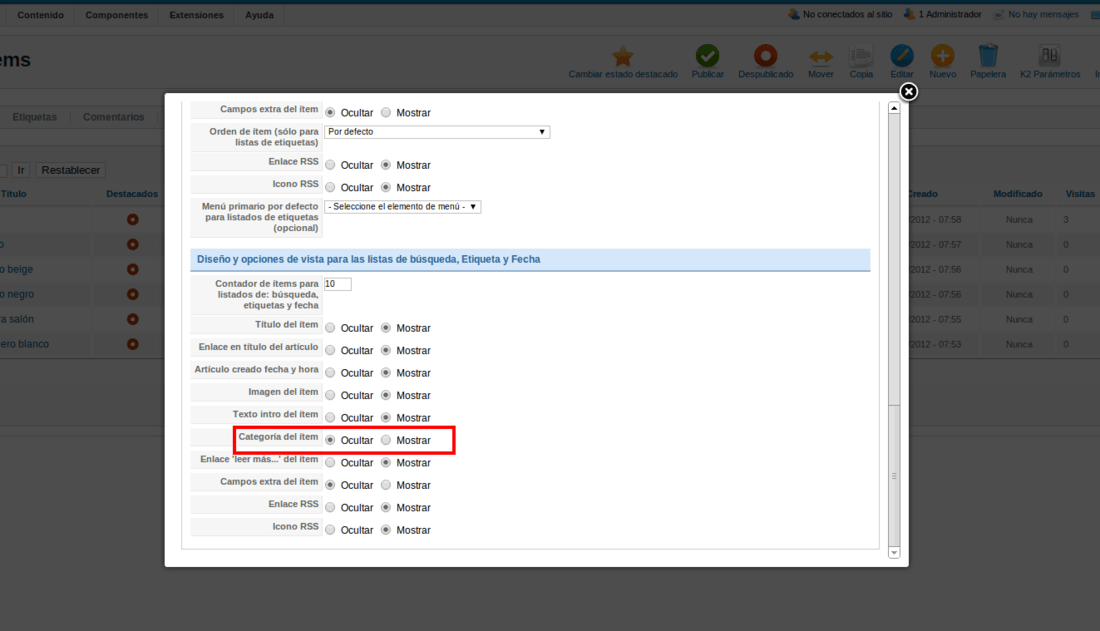This screenshot has width=1100, height=631.
Task: Click the Ir button
Action: tap(21, 170)
